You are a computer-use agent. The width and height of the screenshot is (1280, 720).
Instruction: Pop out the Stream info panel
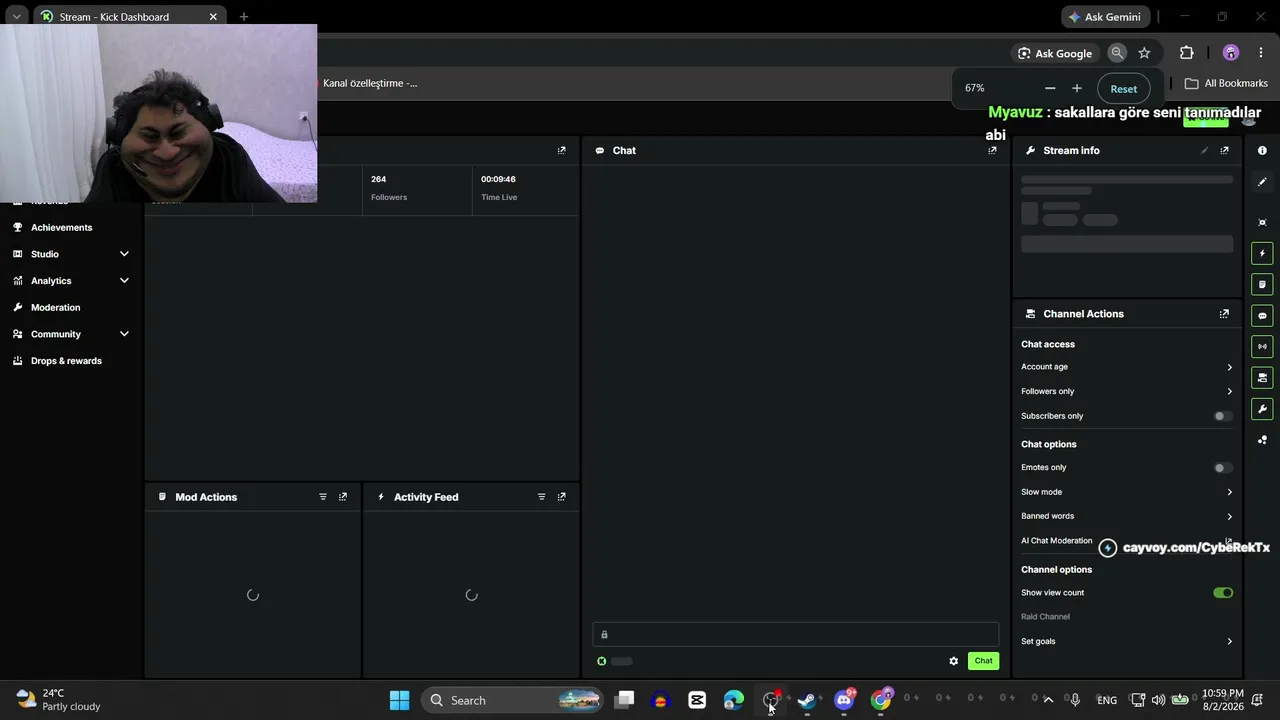click(x=1224, y=150)
